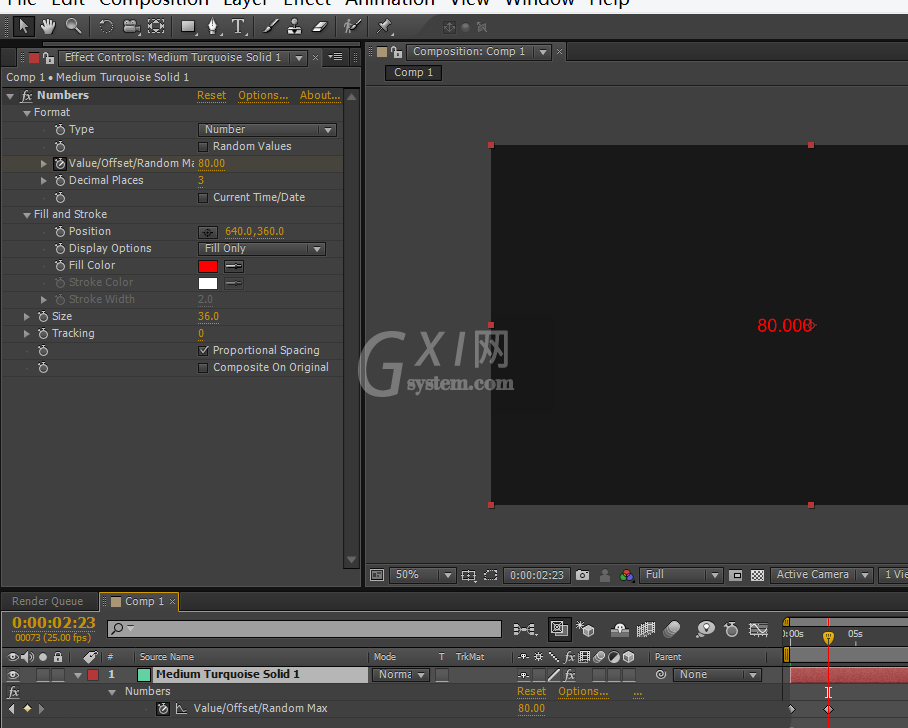
Task: Expand the Decimal Places property
Action: (43, 181)
